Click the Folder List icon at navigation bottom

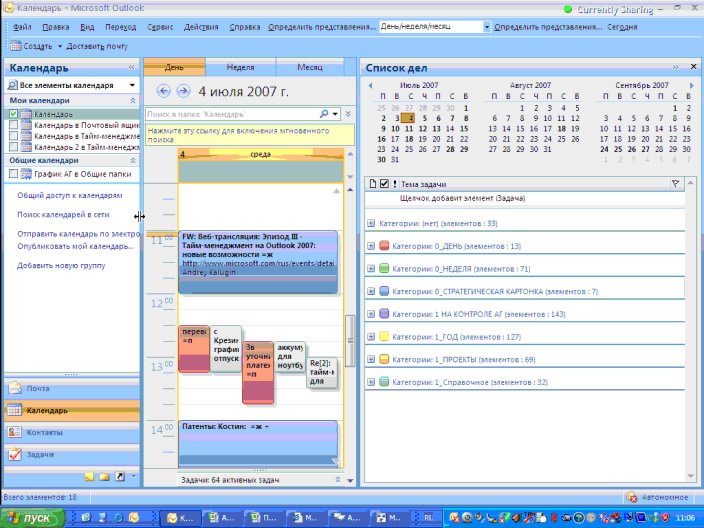pyautogui.click(x=105, y=476)
